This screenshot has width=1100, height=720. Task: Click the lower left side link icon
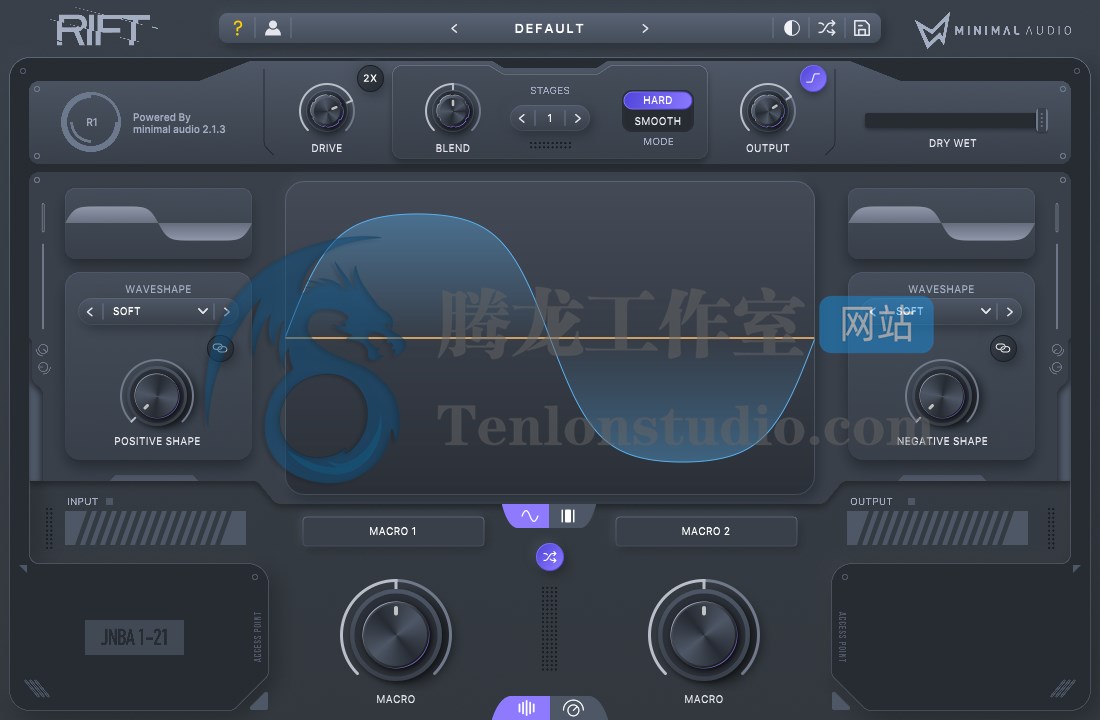(x=44, y=368)
